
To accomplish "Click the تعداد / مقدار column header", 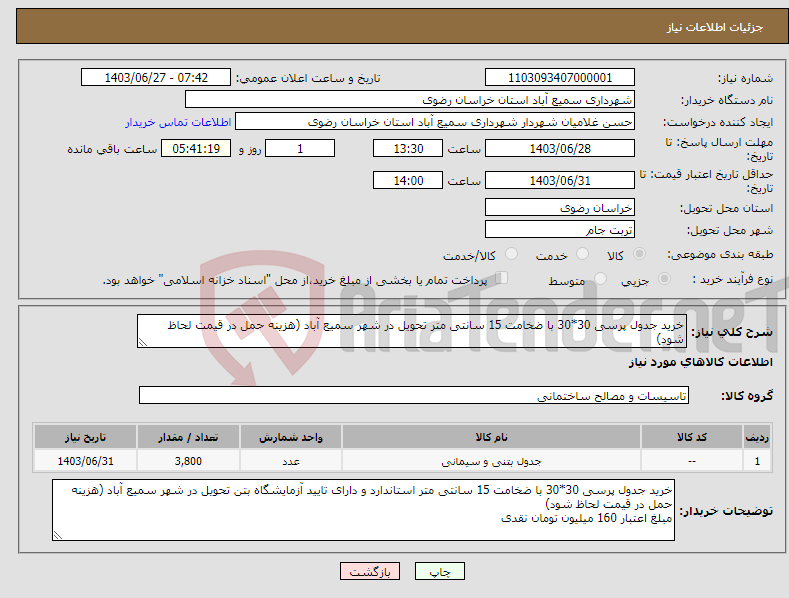I will pyautogui.click(x=188, y=437).
